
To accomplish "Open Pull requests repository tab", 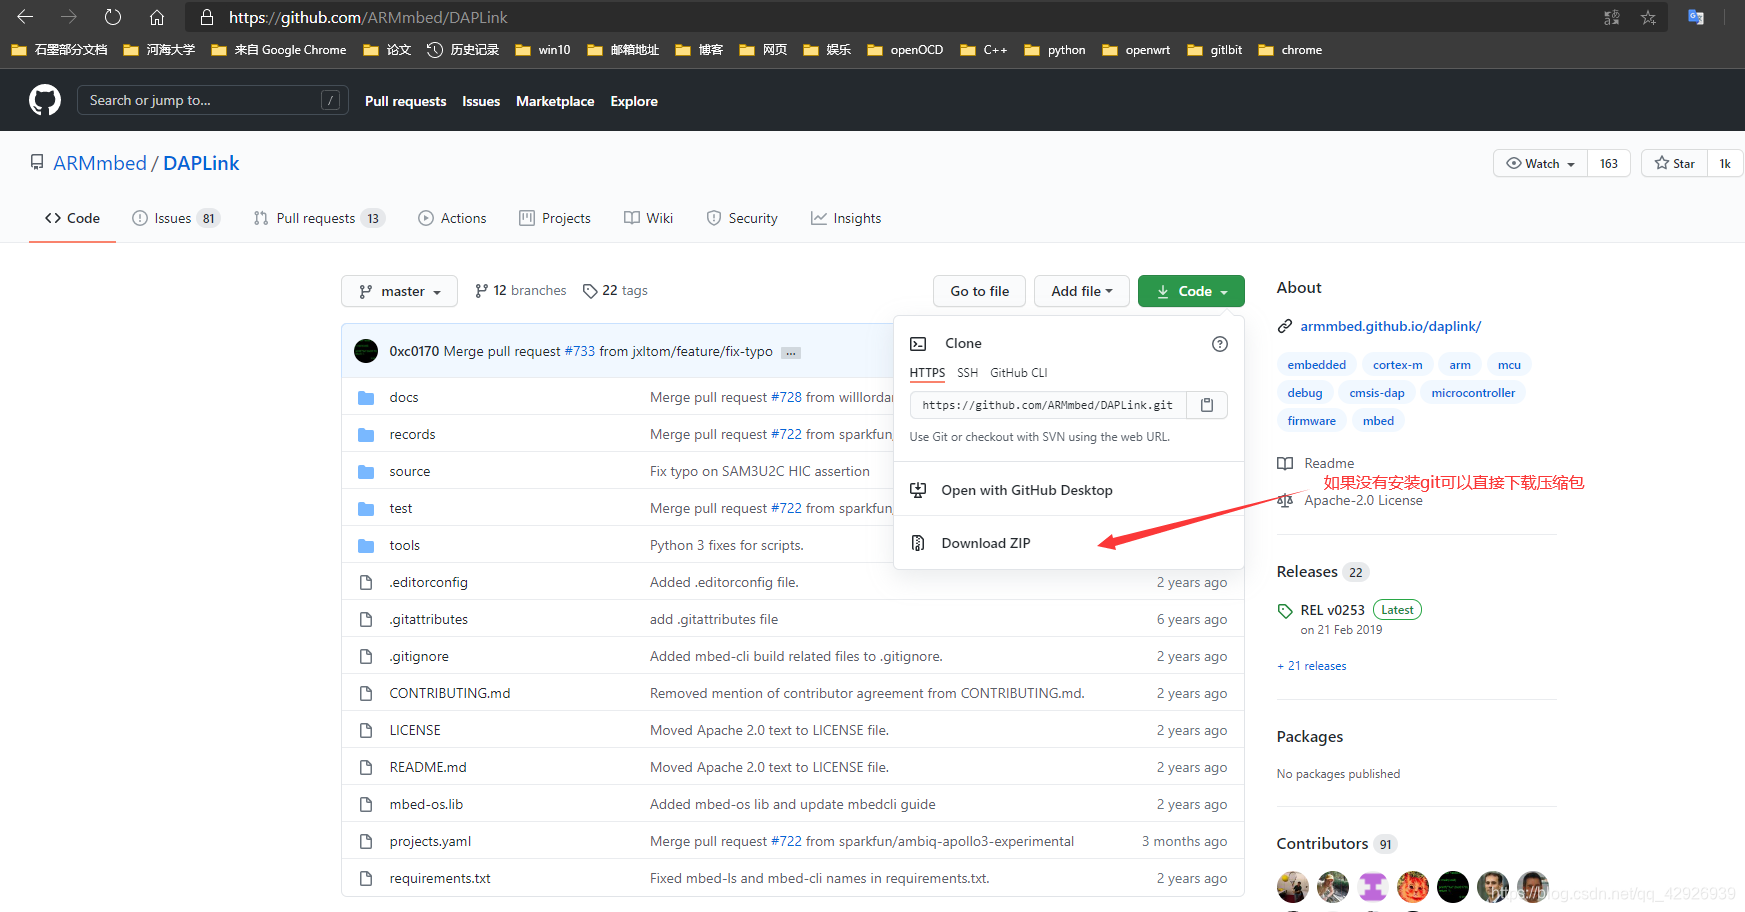I will click(x=319, y=218).
